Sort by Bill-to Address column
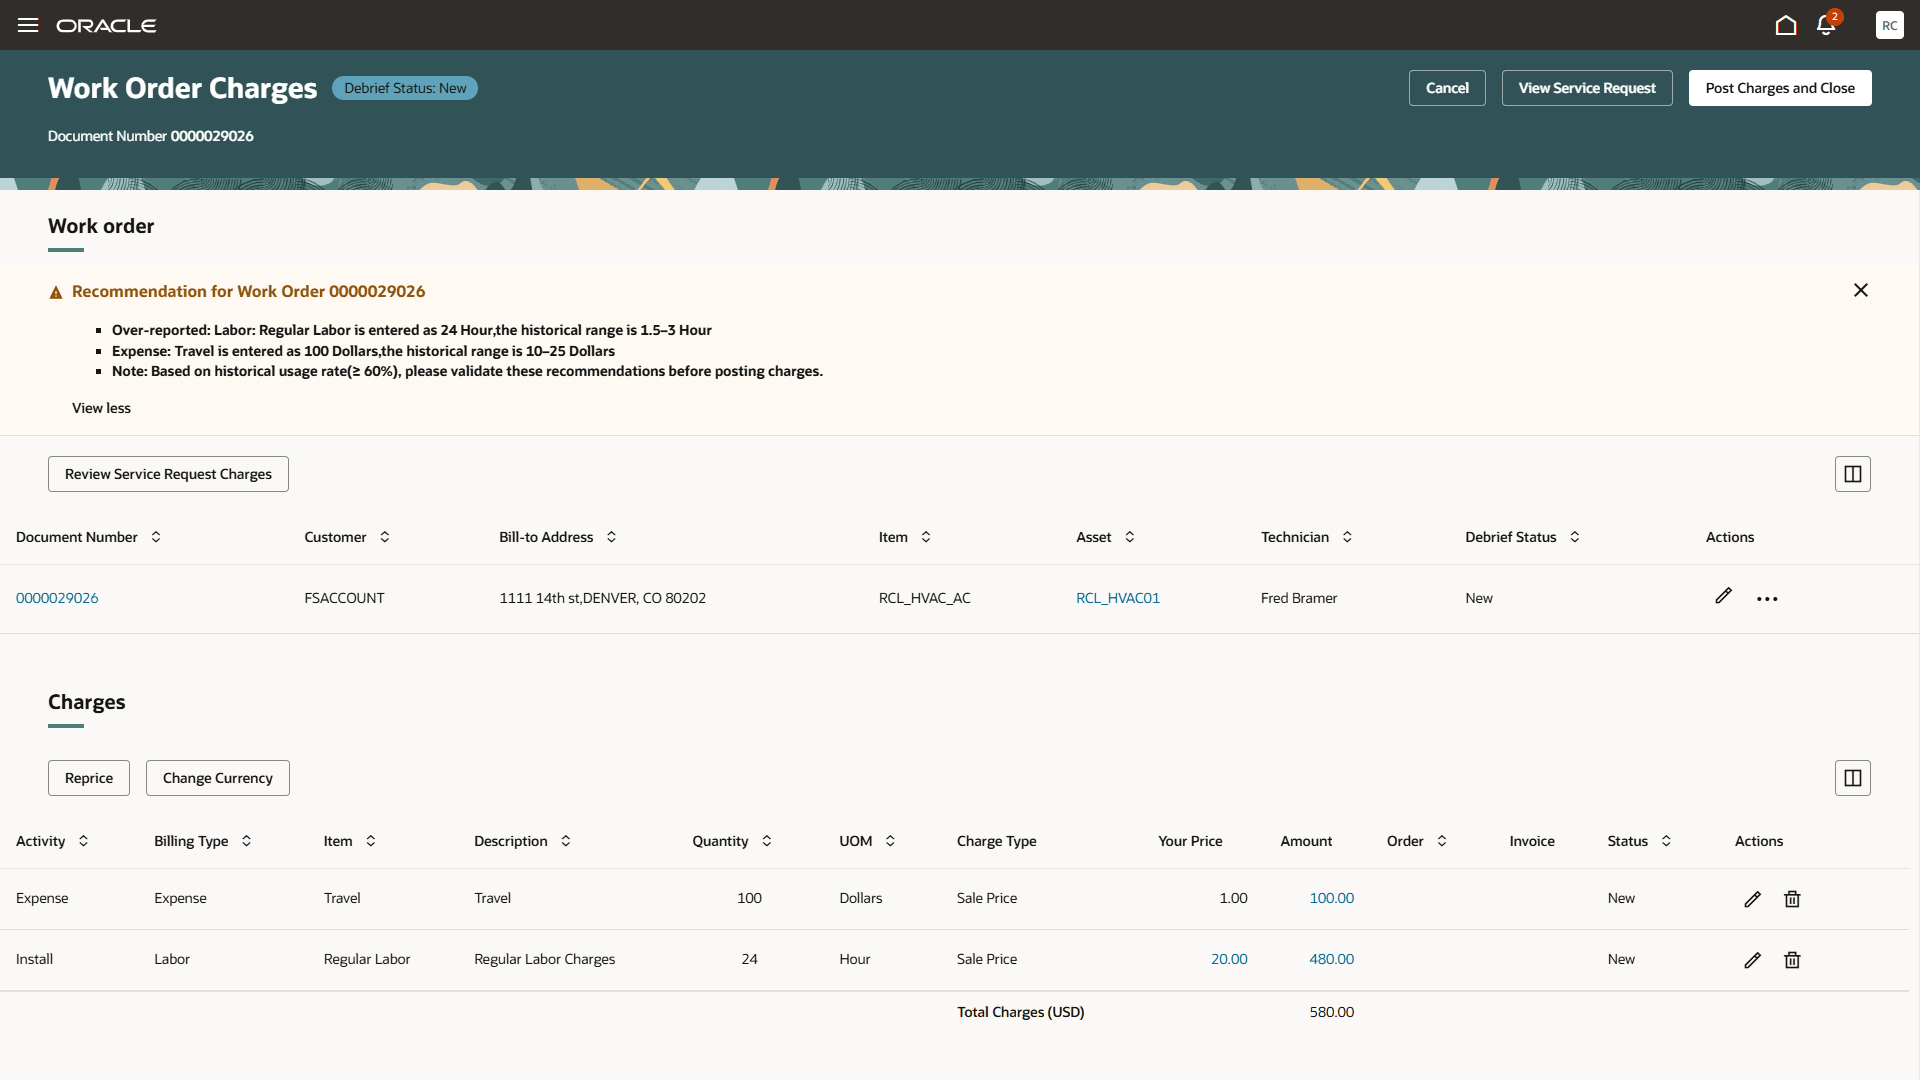Screen dimensions: 1920x1080 (x=612, y=537)
